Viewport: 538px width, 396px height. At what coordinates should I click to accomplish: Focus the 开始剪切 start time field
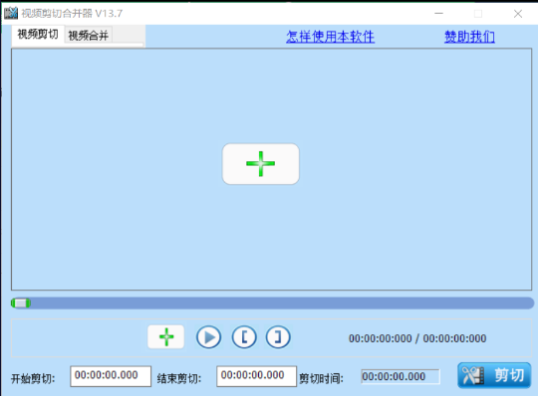coord(110,376)
